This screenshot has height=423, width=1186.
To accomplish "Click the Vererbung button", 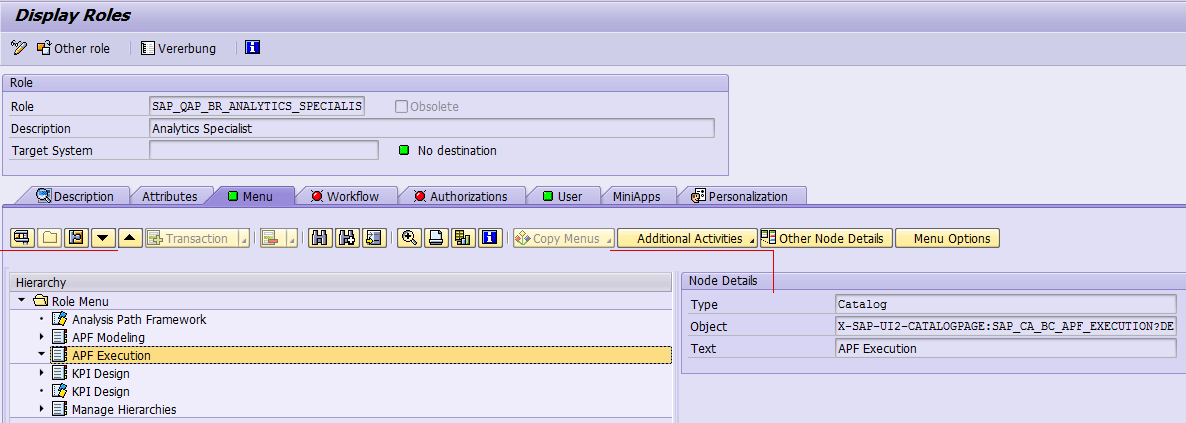I will click(x=179, y=48).
